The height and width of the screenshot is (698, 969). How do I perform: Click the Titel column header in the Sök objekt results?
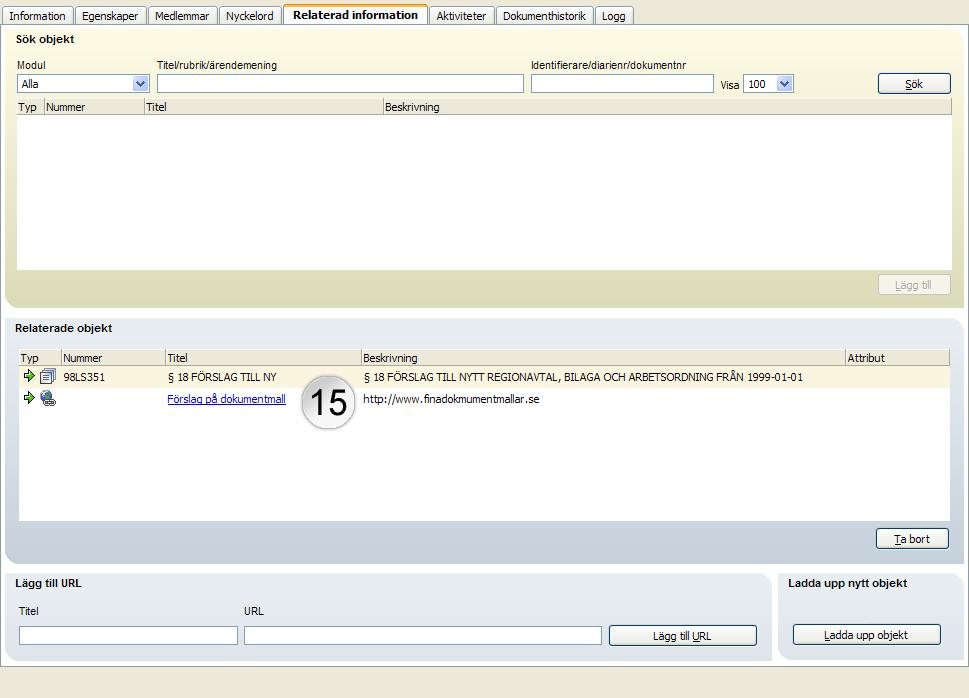(x=264, y=107)
